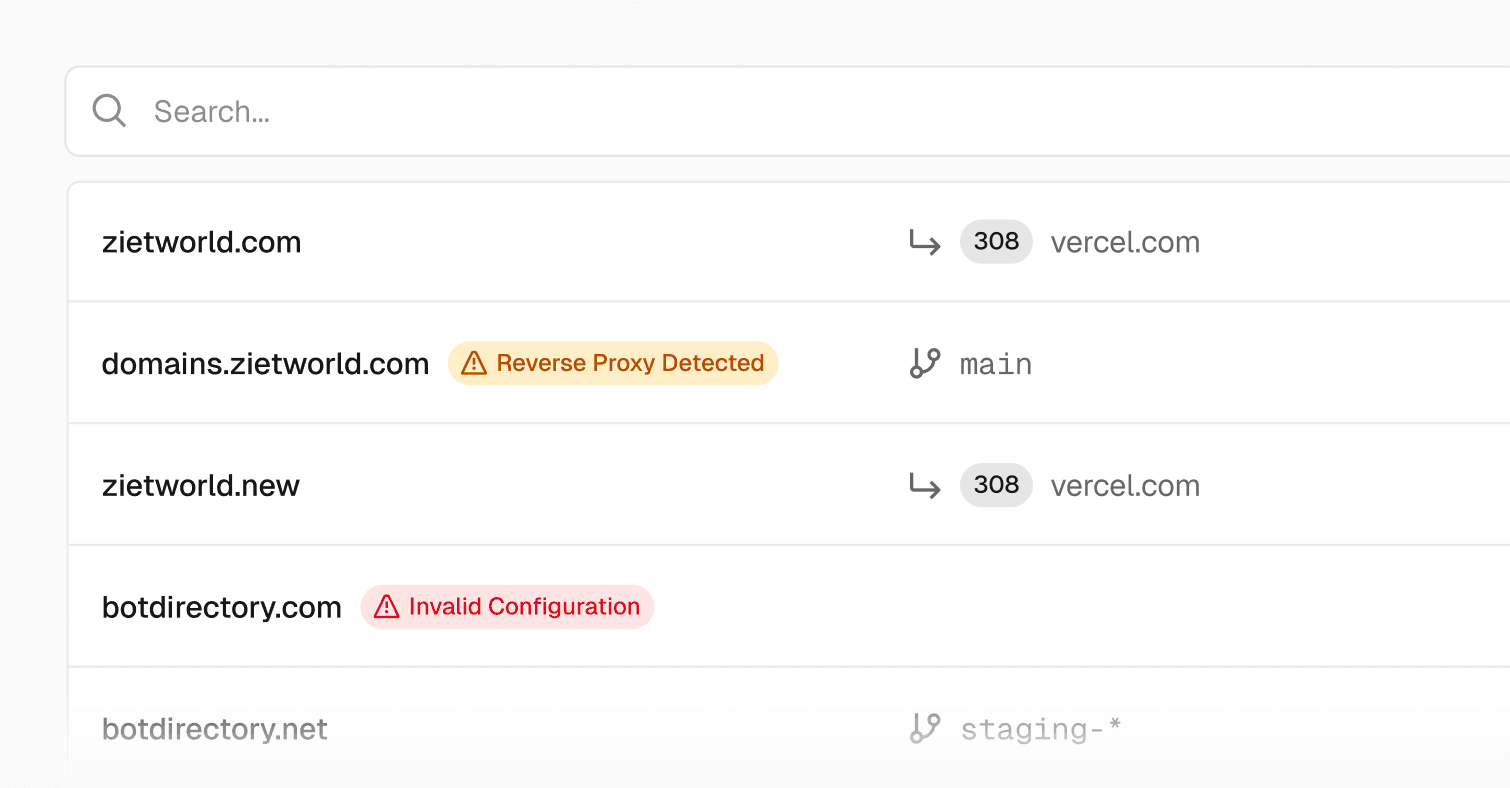
Task: Click the 308 badge in zietworld.new row
Action: click(x=996, y=485)
